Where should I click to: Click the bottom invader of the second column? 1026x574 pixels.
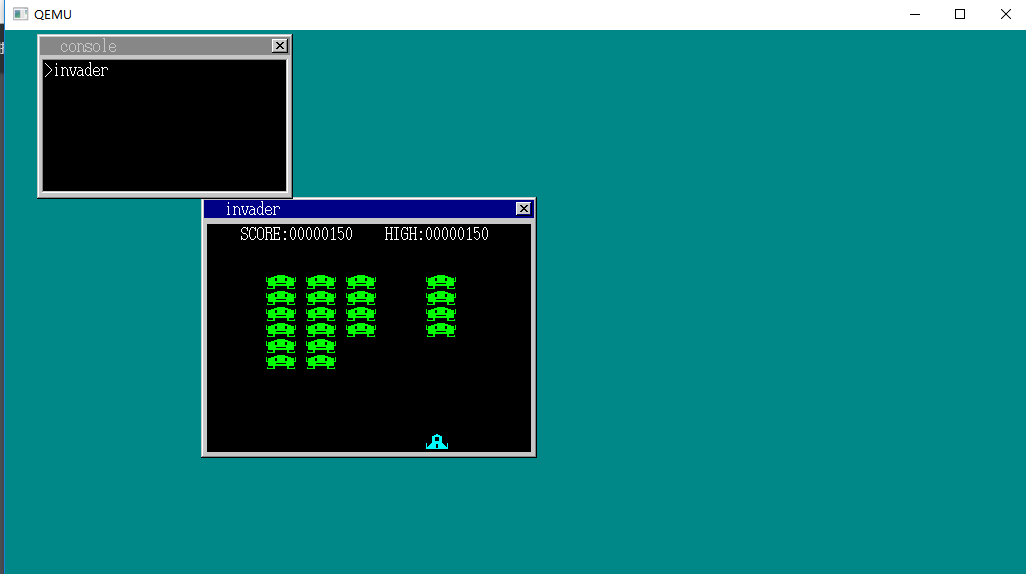[x=321, y=361]
